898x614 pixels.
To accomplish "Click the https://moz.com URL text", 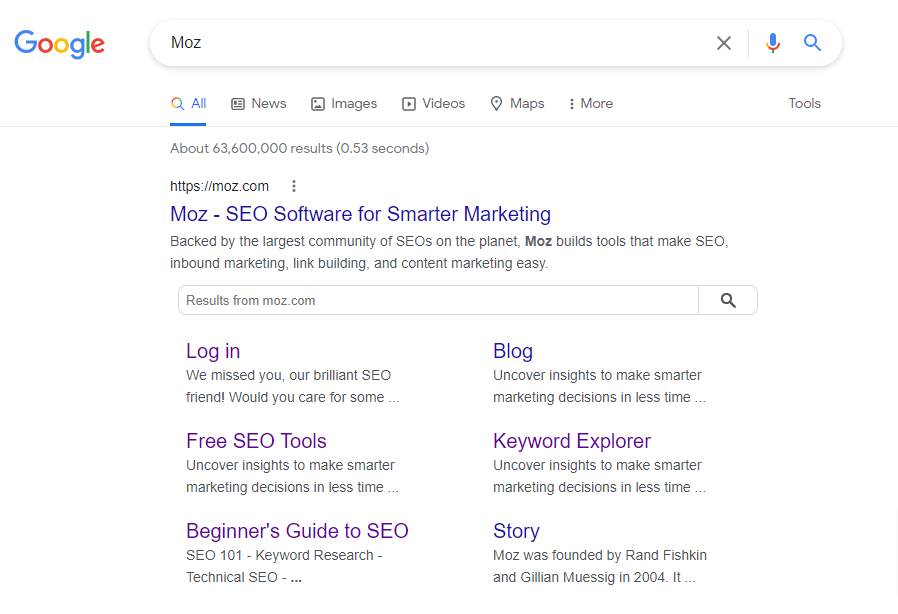I will coord(219,186).
